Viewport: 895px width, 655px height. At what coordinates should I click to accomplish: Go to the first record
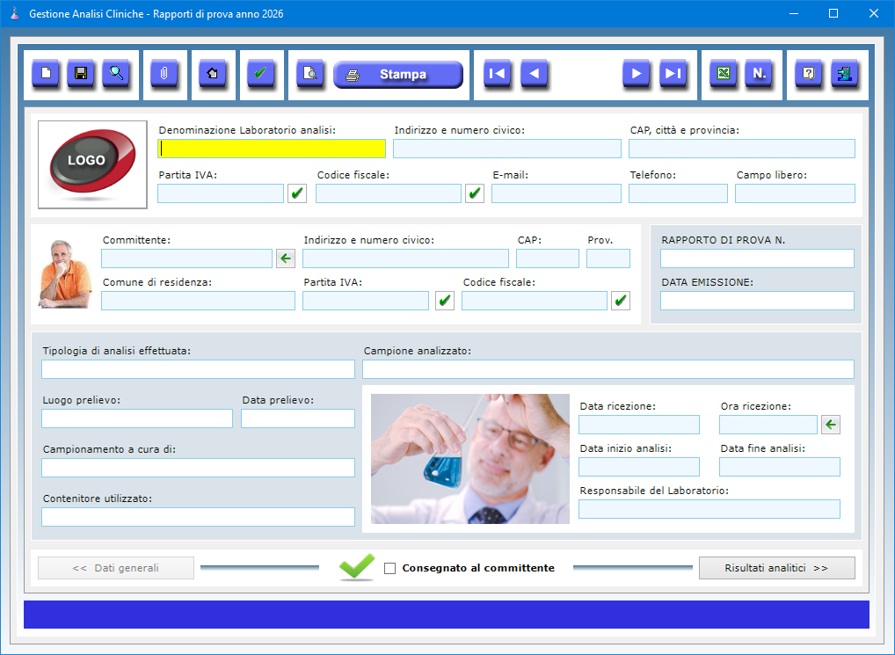[x=497, y=74]
